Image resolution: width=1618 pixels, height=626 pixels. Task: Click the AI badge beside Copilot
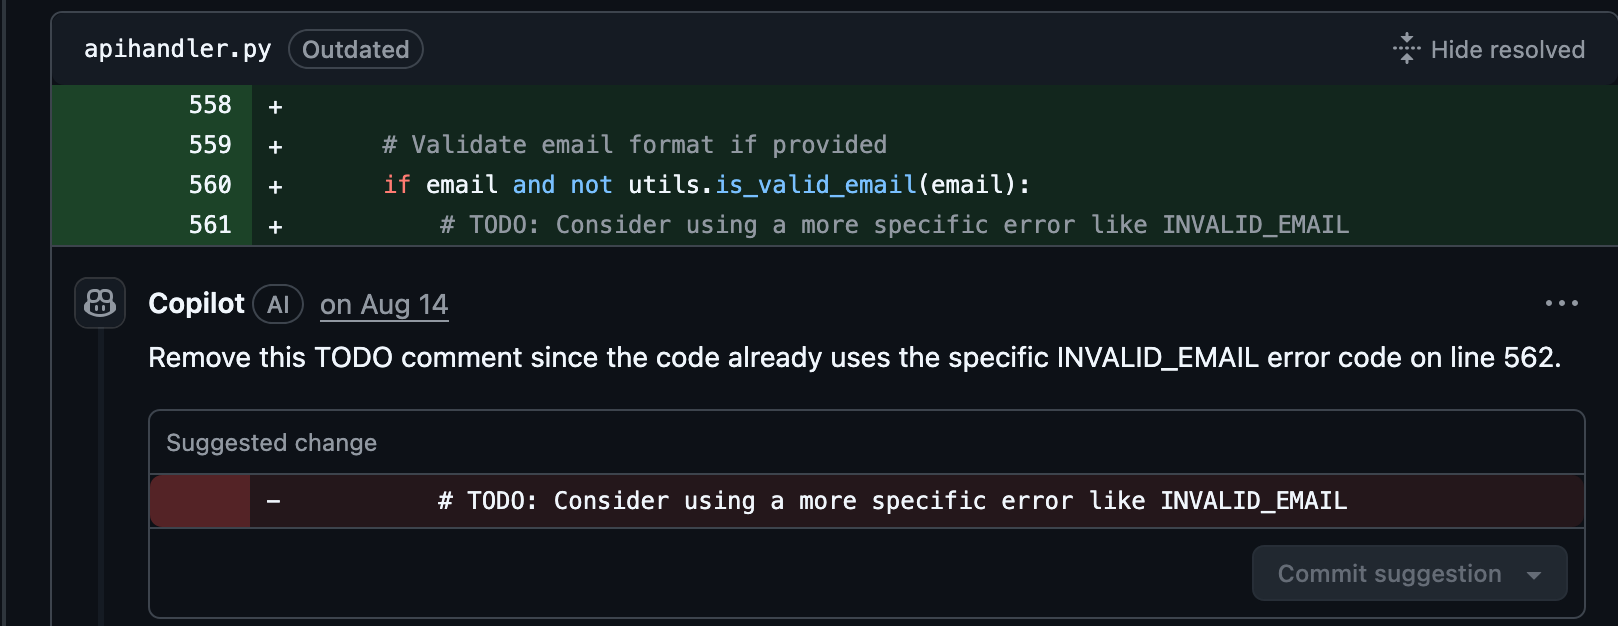coord(278,305)
